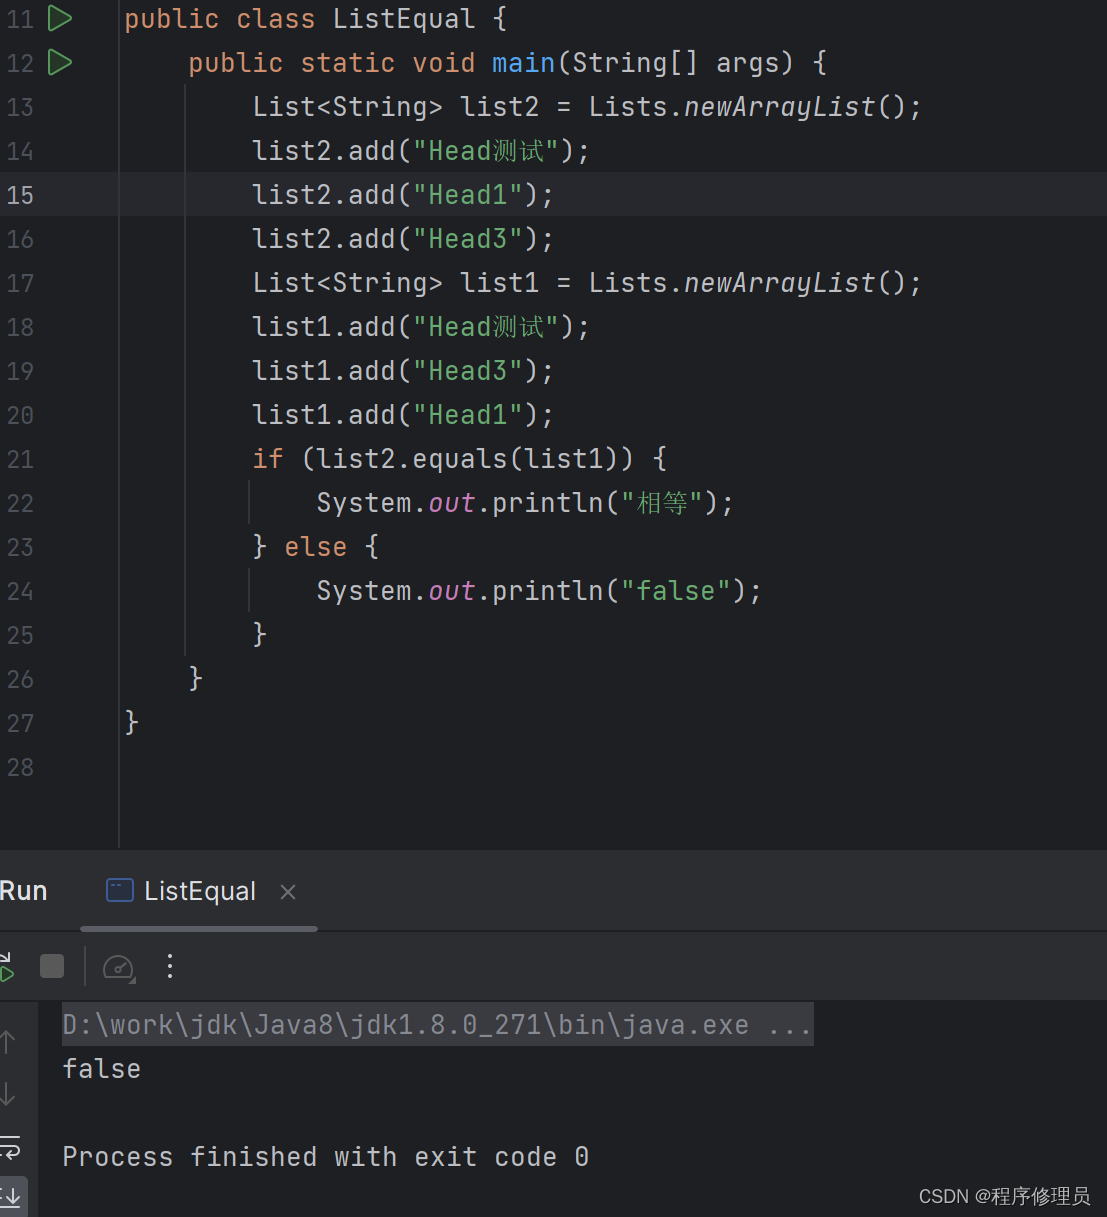Image resolution: width=1107 pixels, height=1217 pixels.
Task: Run the ListEqual class via gutter arrow
Action: point(60,18)
